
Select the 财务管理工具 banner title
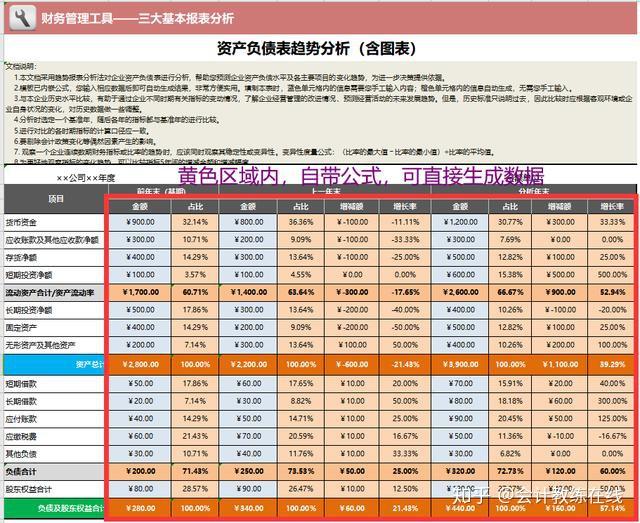click(137, 18)
